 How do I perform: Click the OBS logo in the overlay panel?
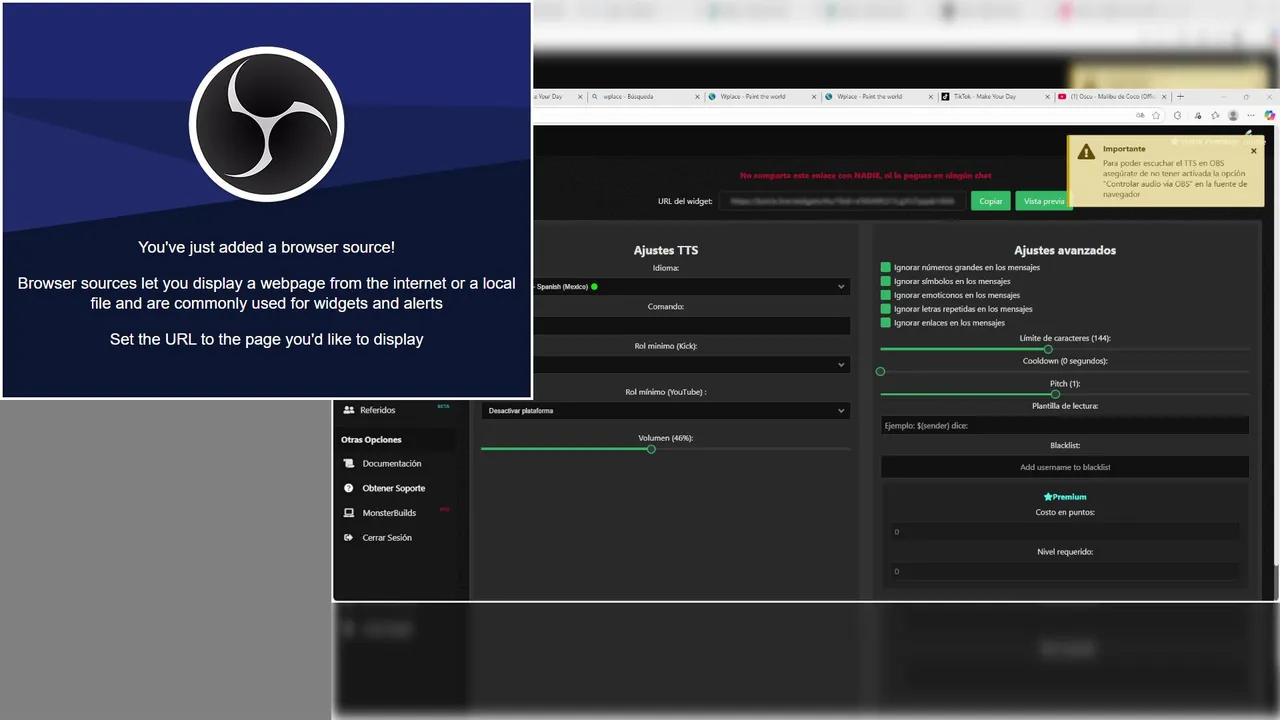266,124
